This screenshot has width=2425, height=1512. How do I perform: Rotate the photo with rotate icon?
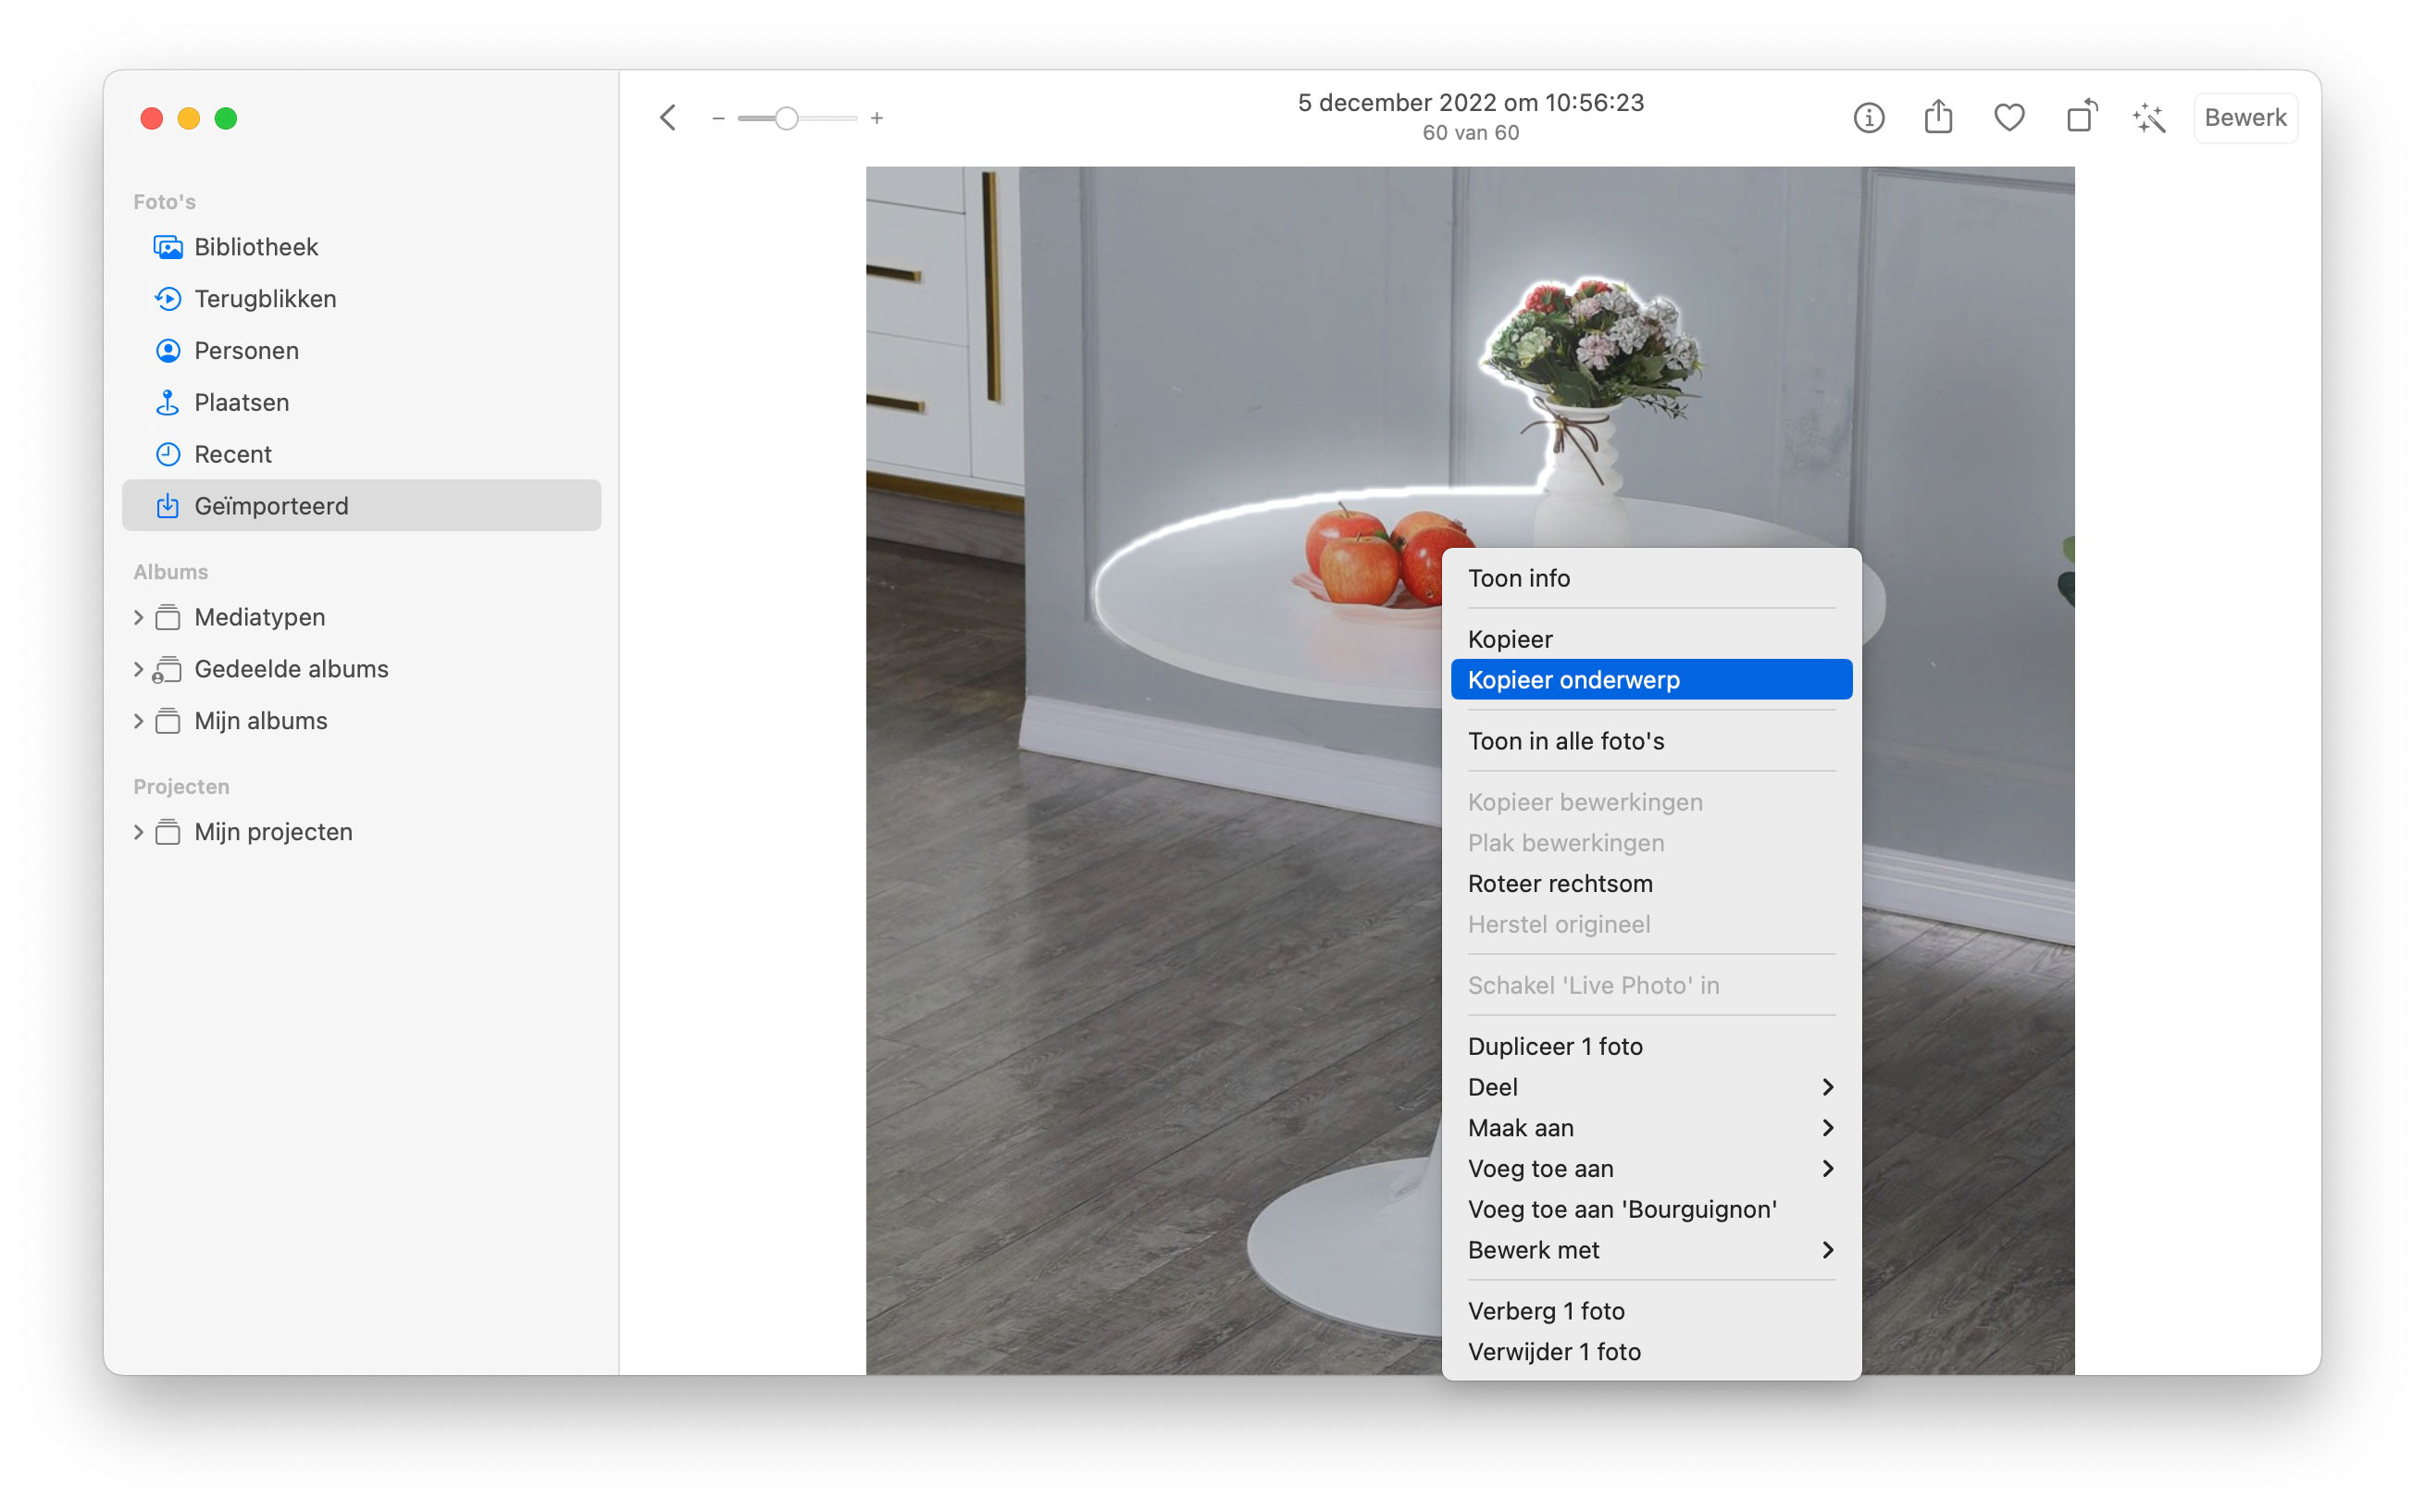(x=2081, y=117)
